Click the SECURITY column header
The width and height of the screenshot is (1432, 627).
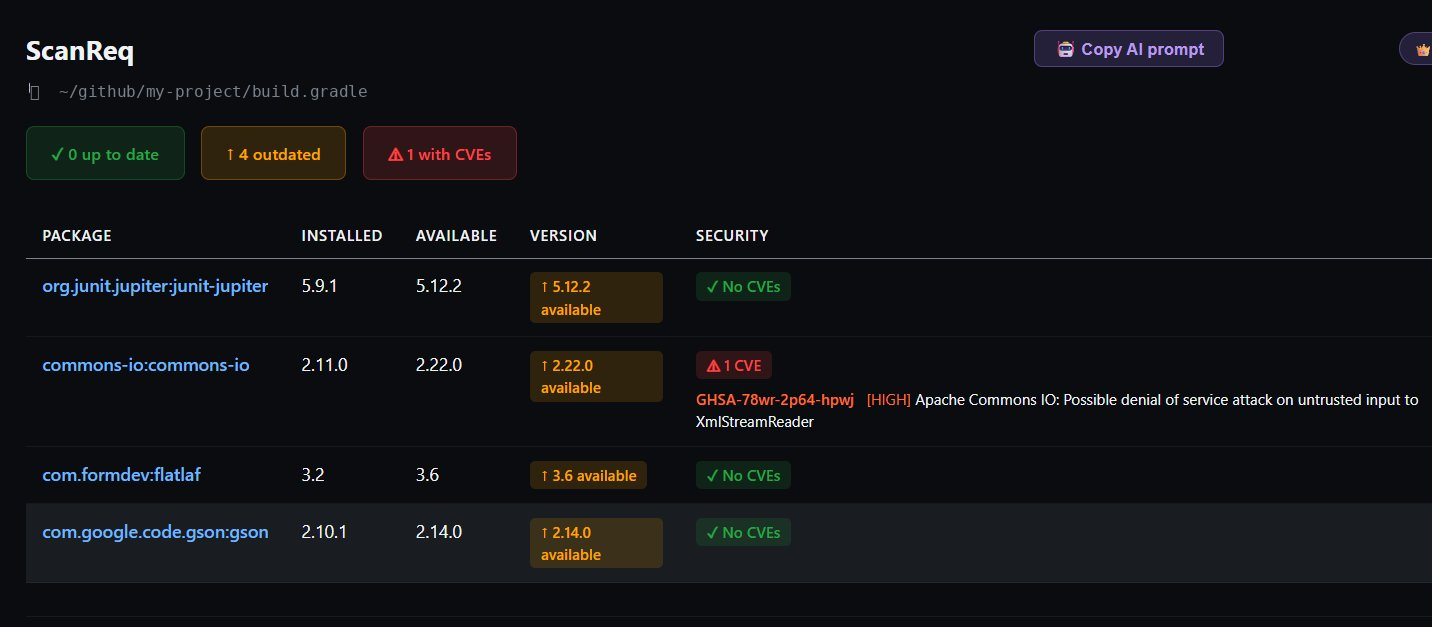(x=732, y=236)
